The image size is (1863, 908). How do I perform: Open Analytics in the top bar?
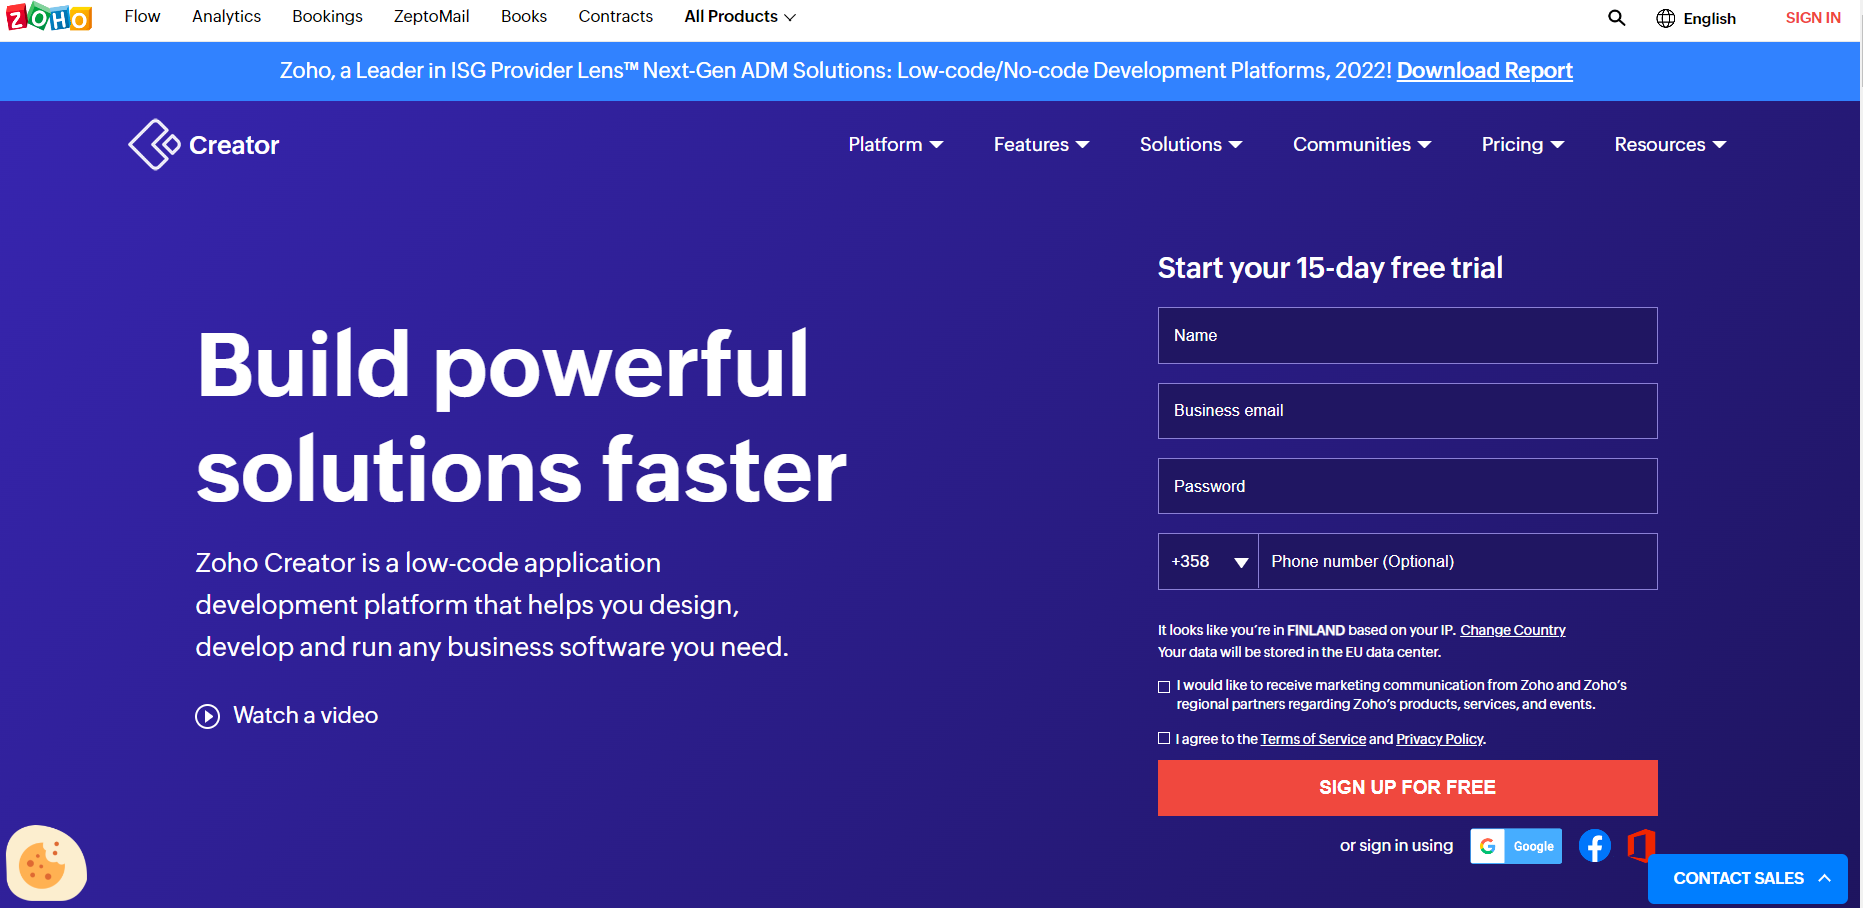(226, 17)
